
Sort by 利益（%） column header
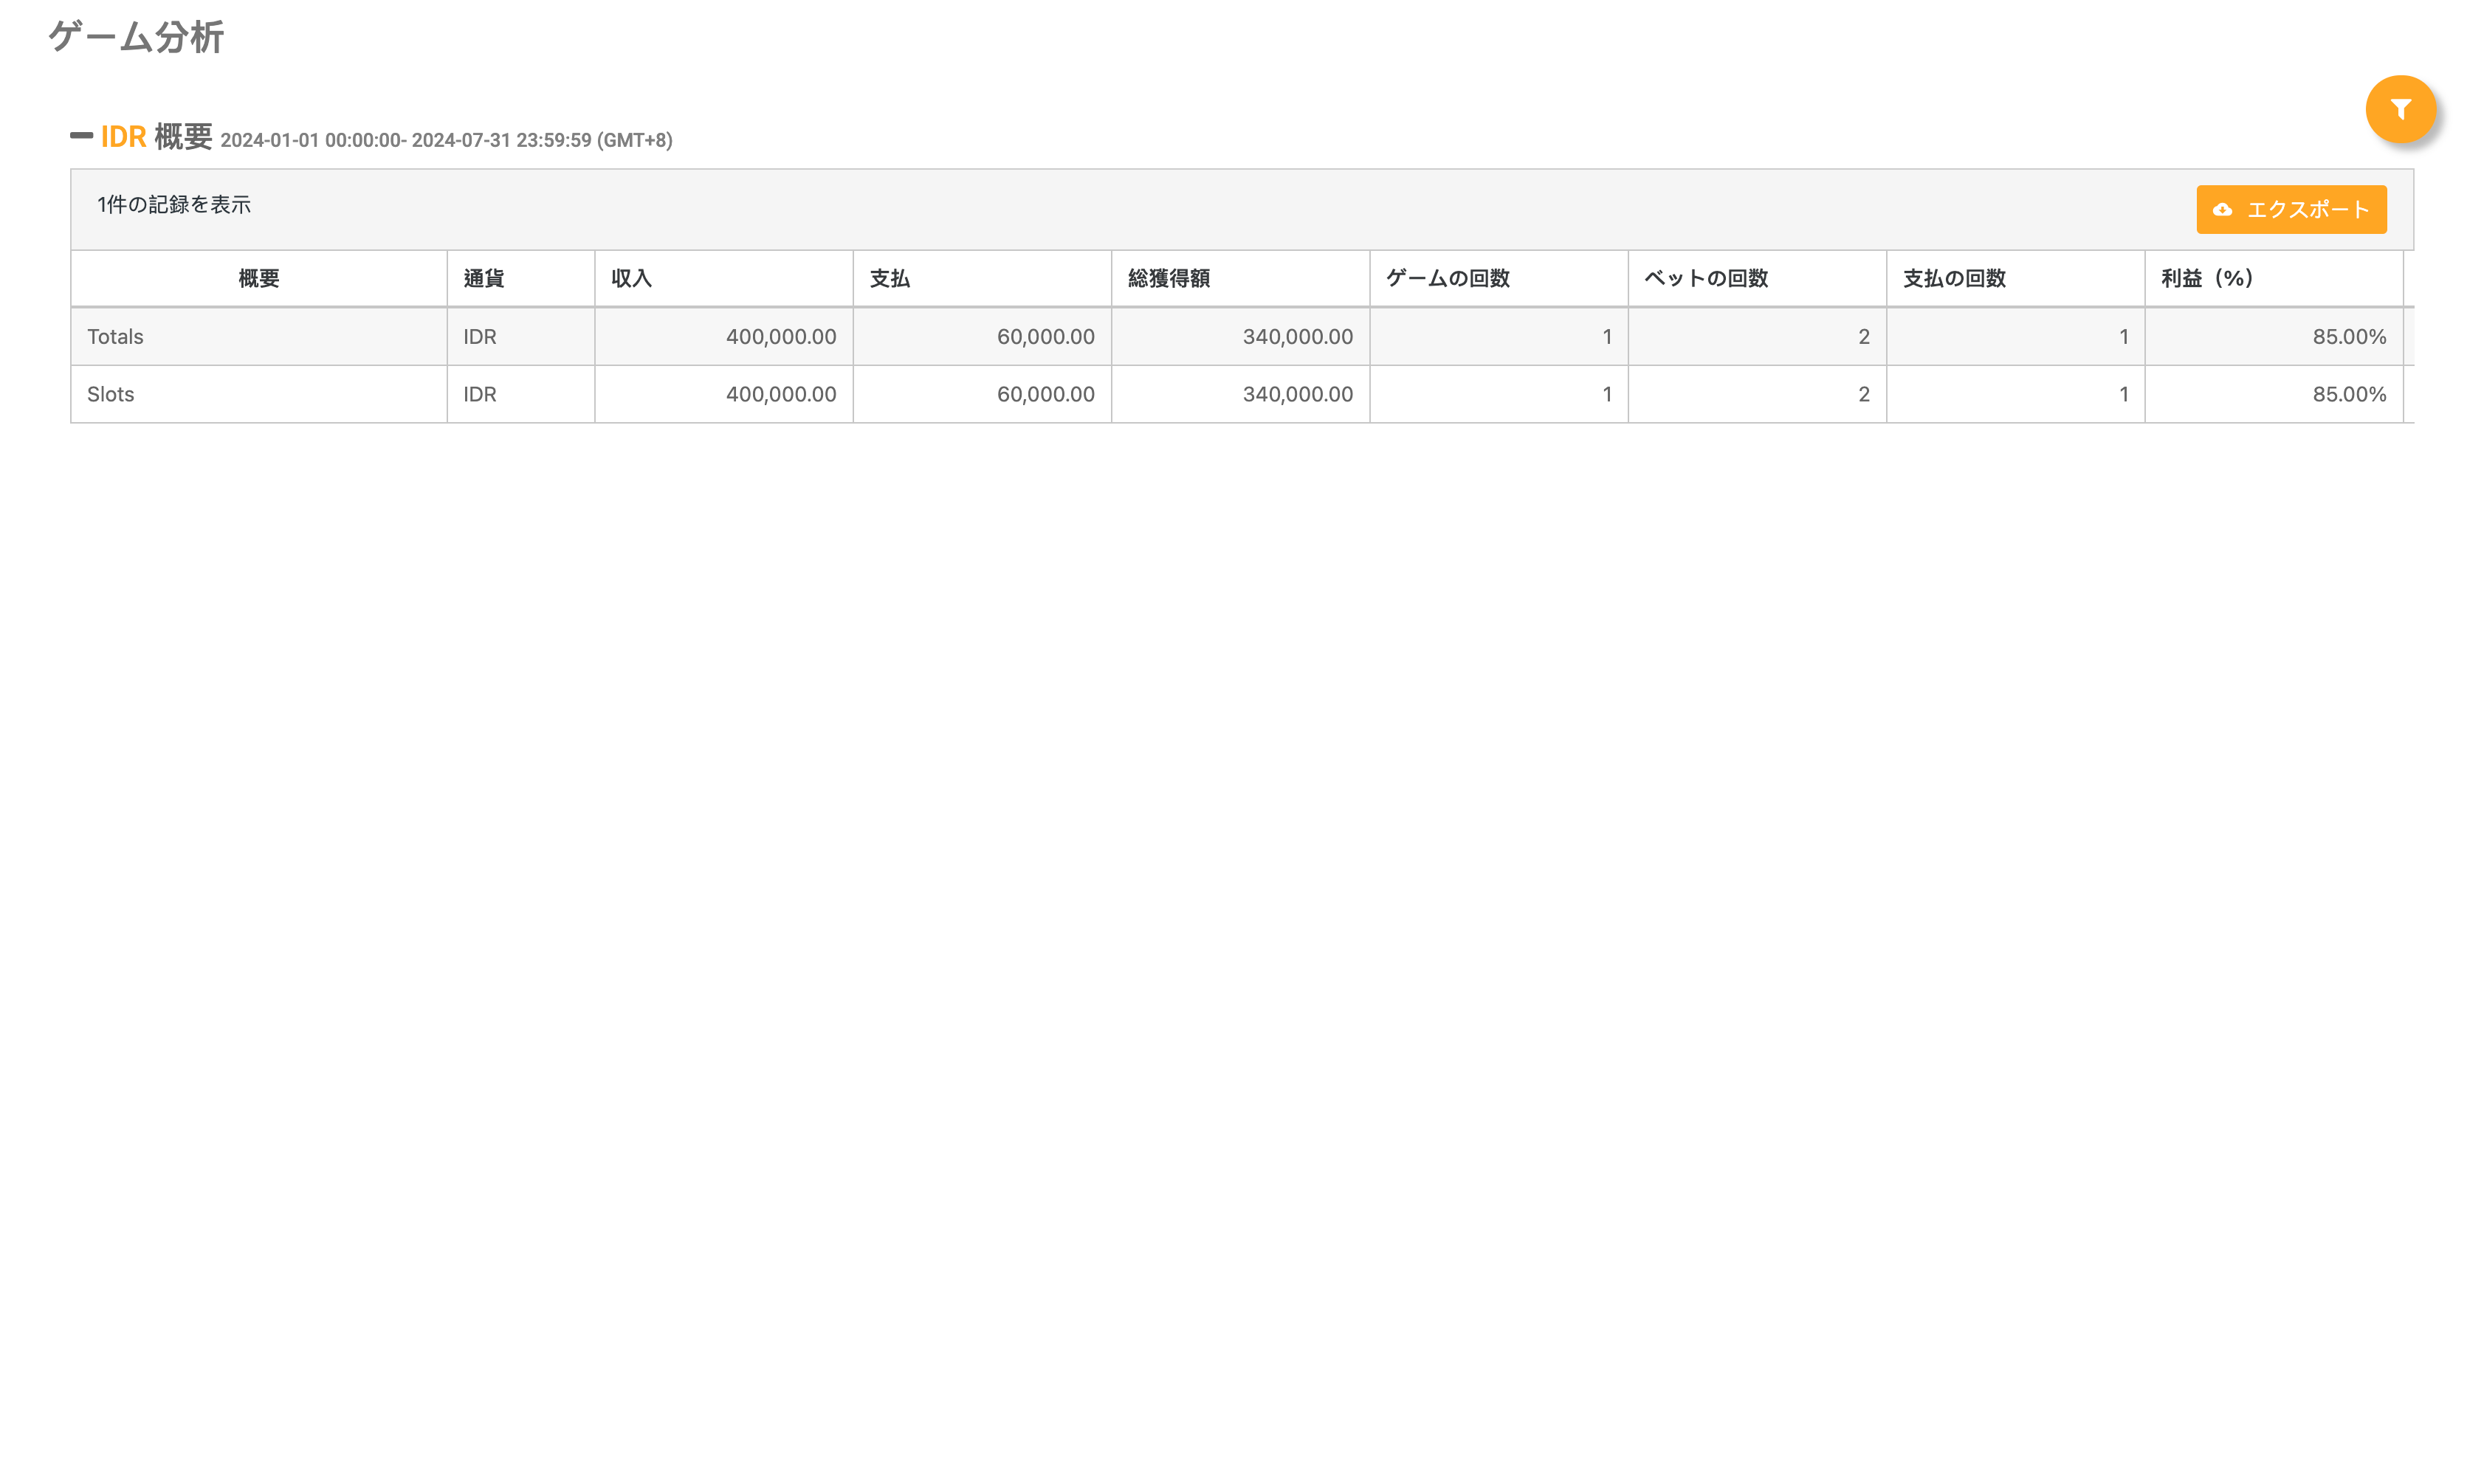pyautogui.click(x=2206, y=278)
